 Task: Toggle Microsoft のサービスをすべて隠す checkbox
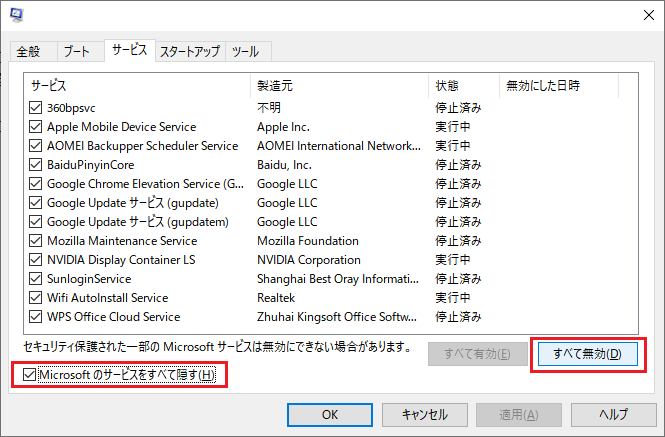(x=29, y=375)
